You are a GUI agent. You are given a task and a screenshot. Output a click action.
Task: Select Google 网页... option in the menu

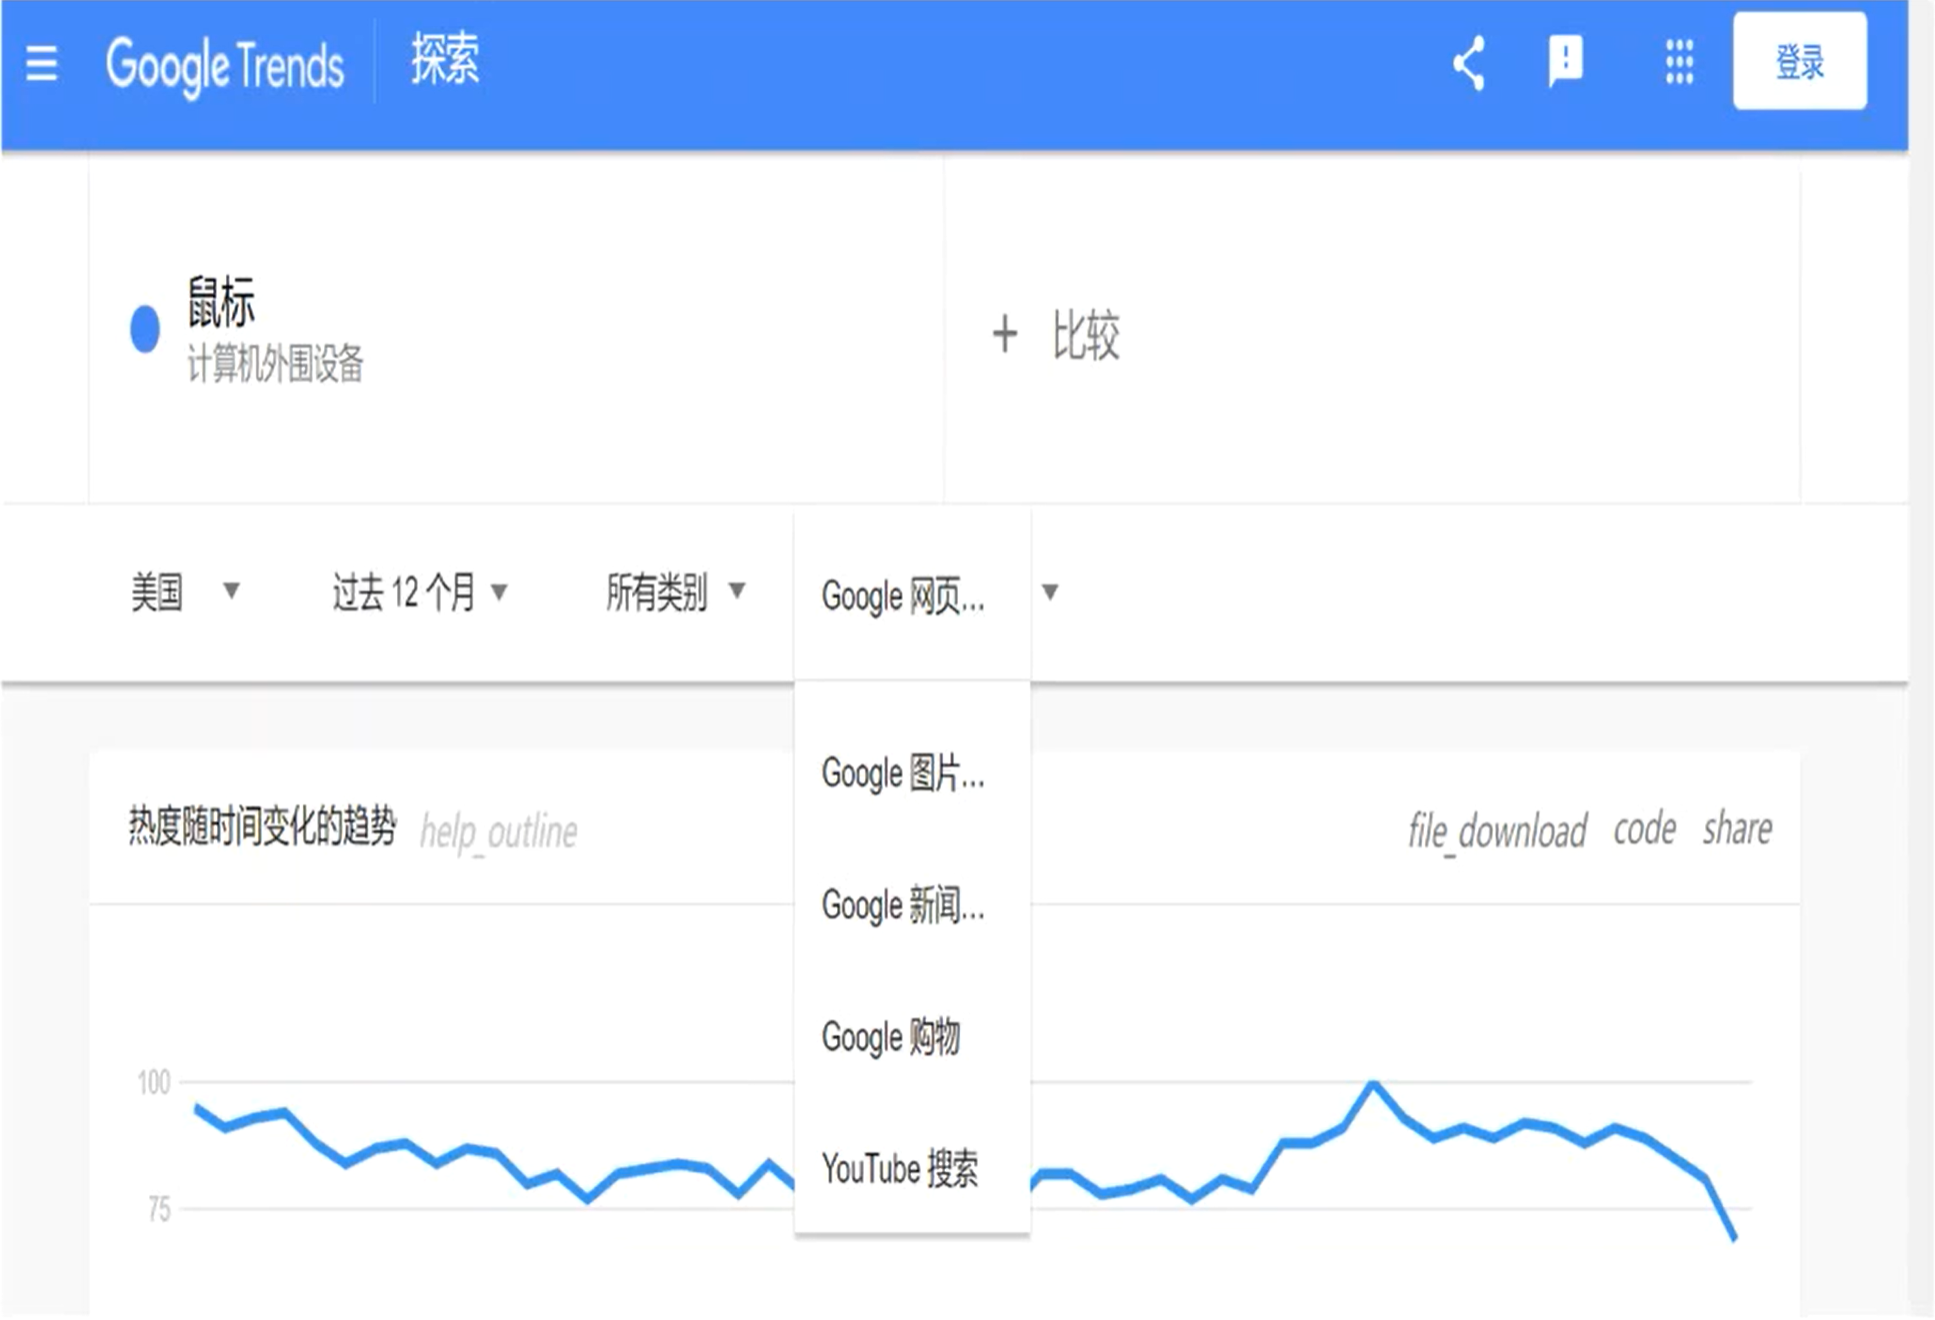coord(903,597)
